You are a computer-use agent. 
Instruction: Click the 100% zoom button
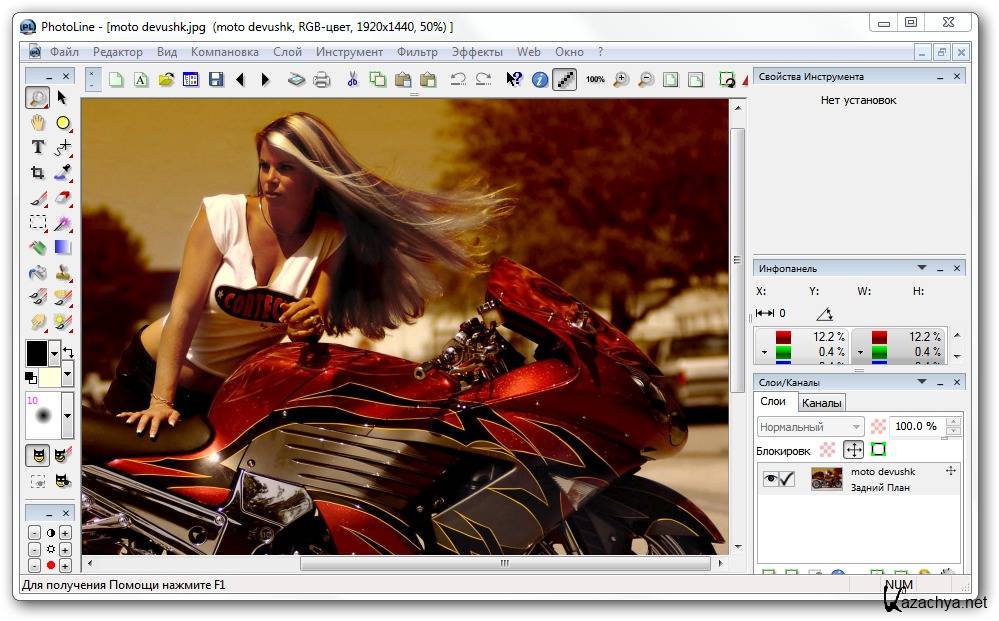coord(595,80)
